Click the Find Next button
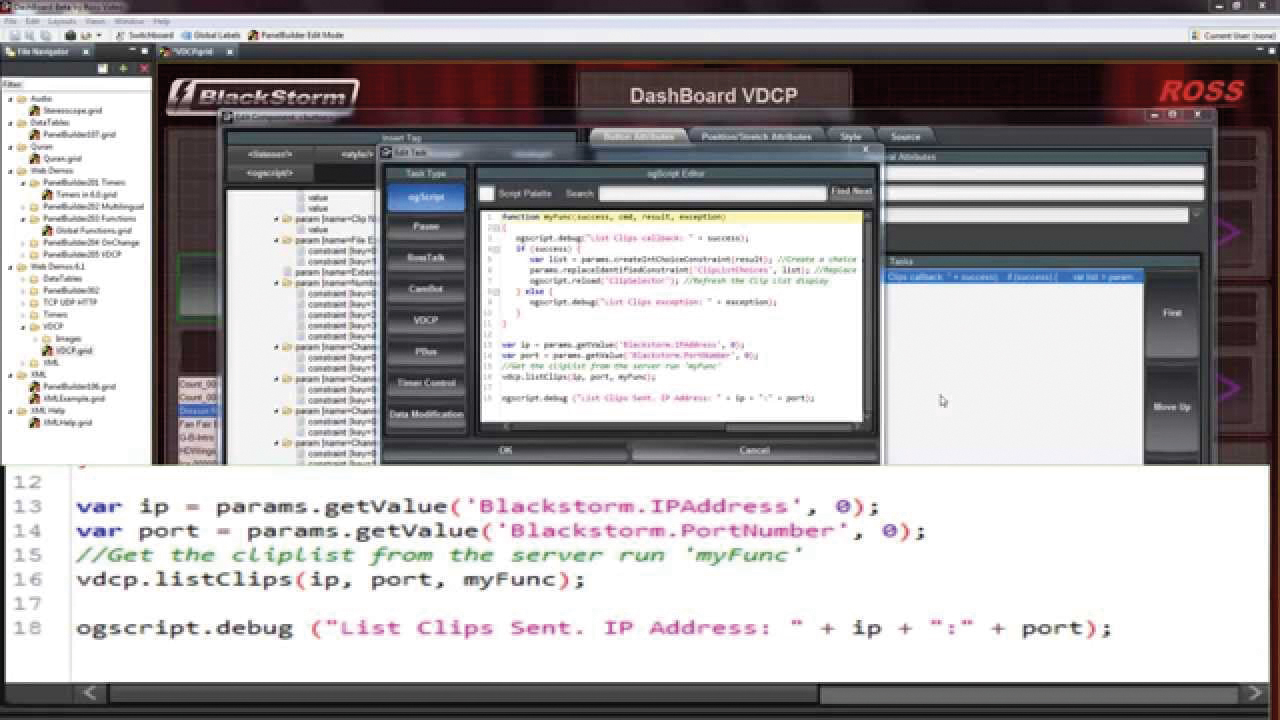Screen dimensions: 1280x720 pos(852,192)
